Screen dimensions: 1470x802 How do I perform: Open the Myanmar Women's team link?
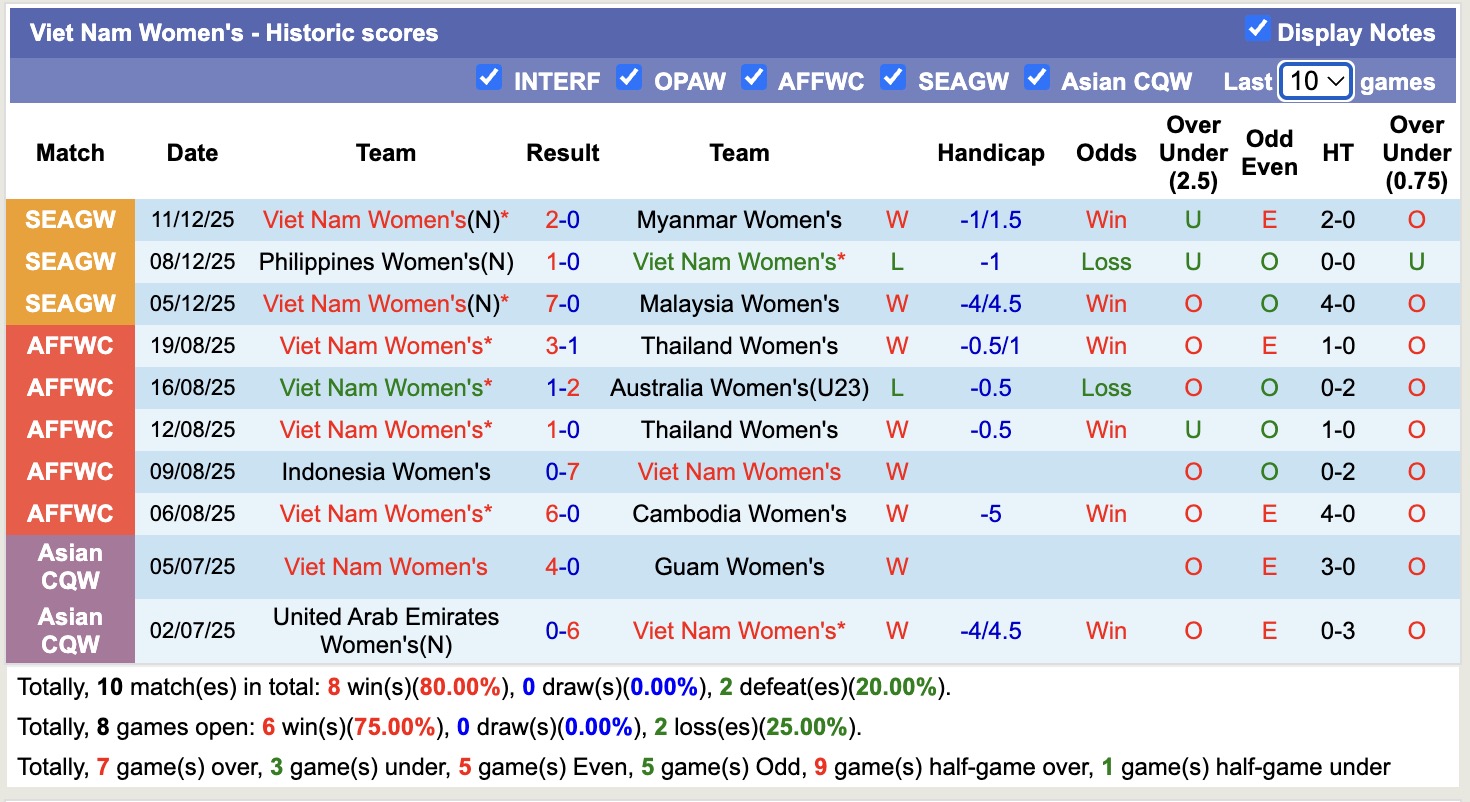click(739, 220)
